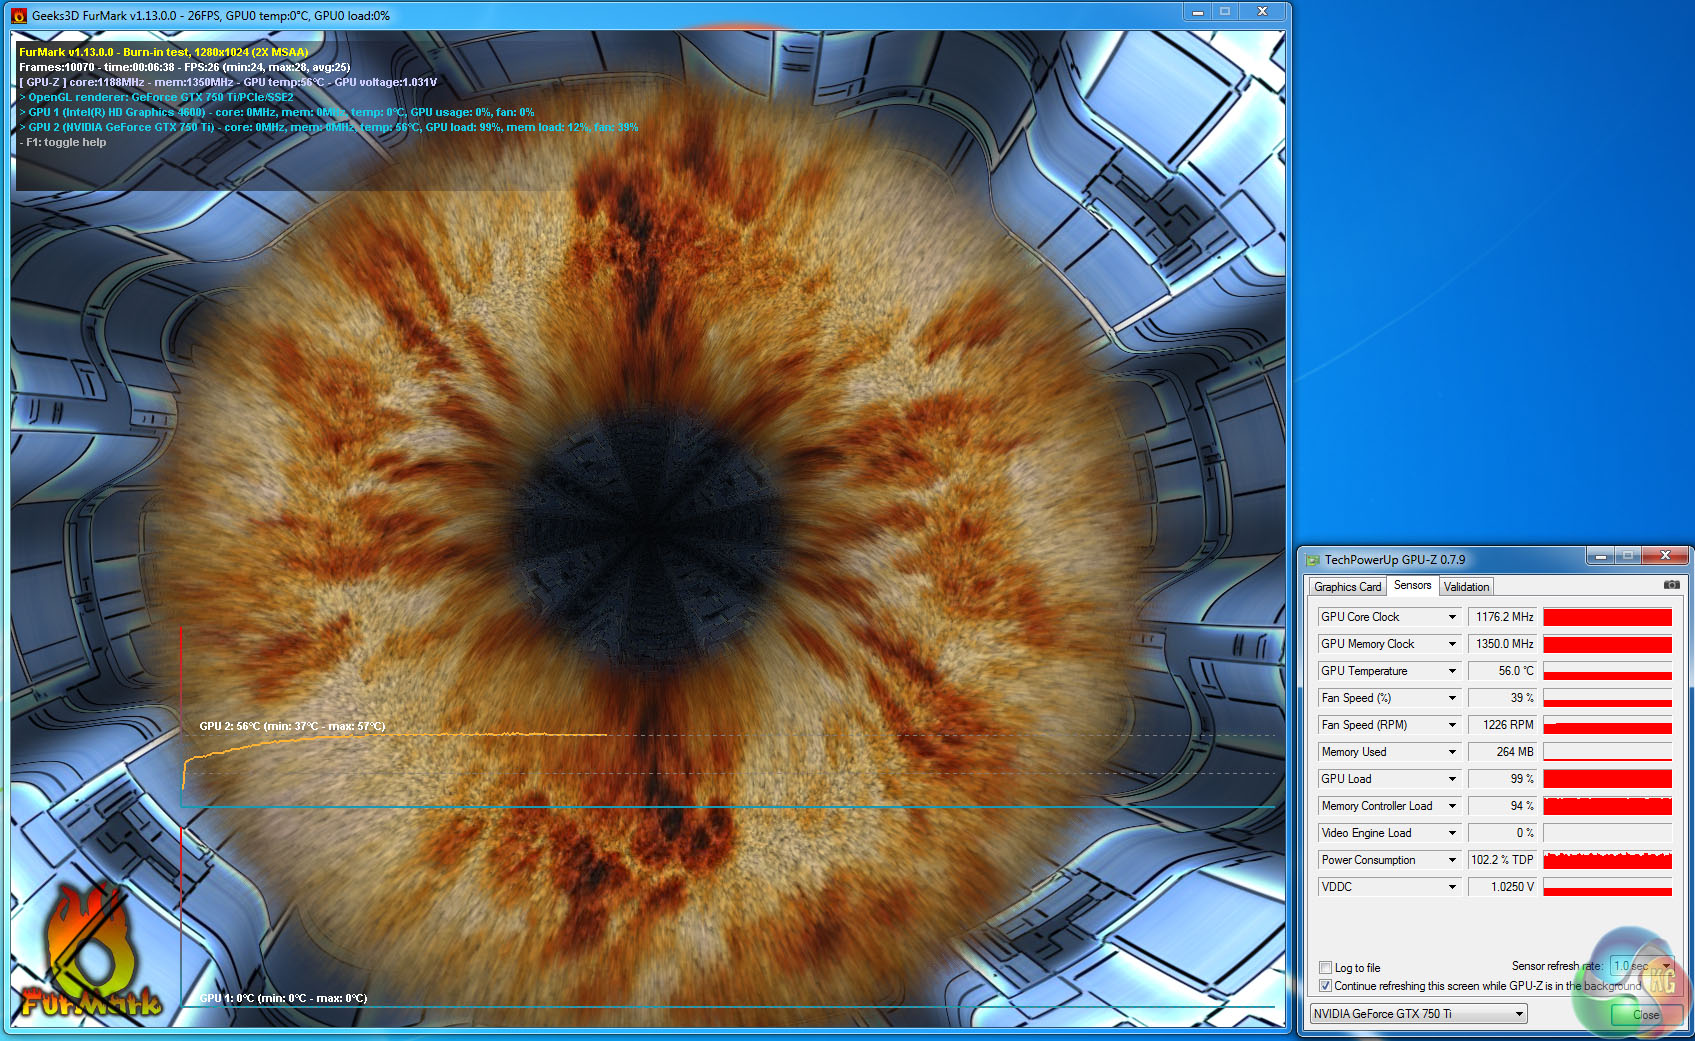Minimize the FurMark window

[x=1197, y=12]
